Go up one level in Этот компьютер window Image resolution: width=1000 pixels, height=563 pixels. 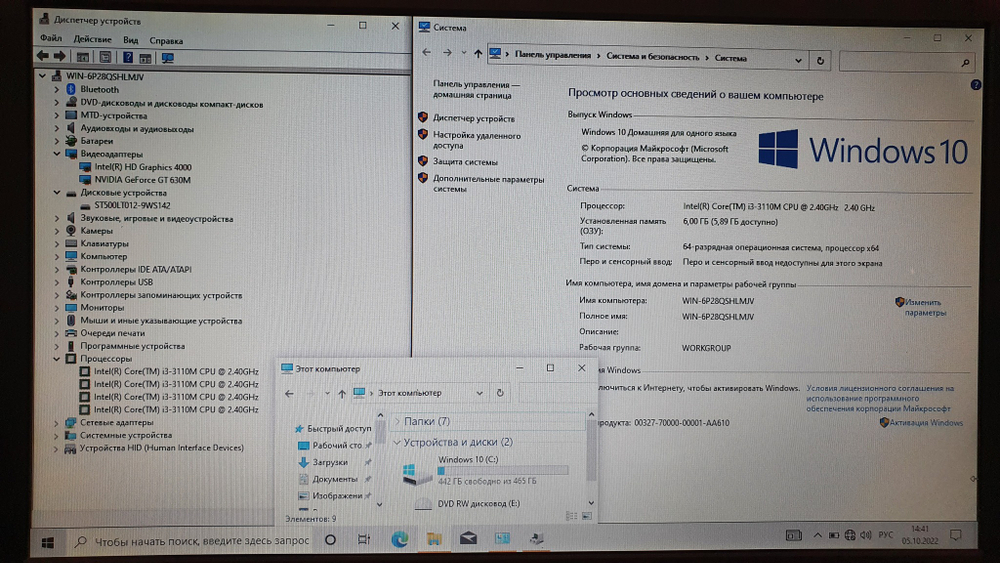click(342, 393)
